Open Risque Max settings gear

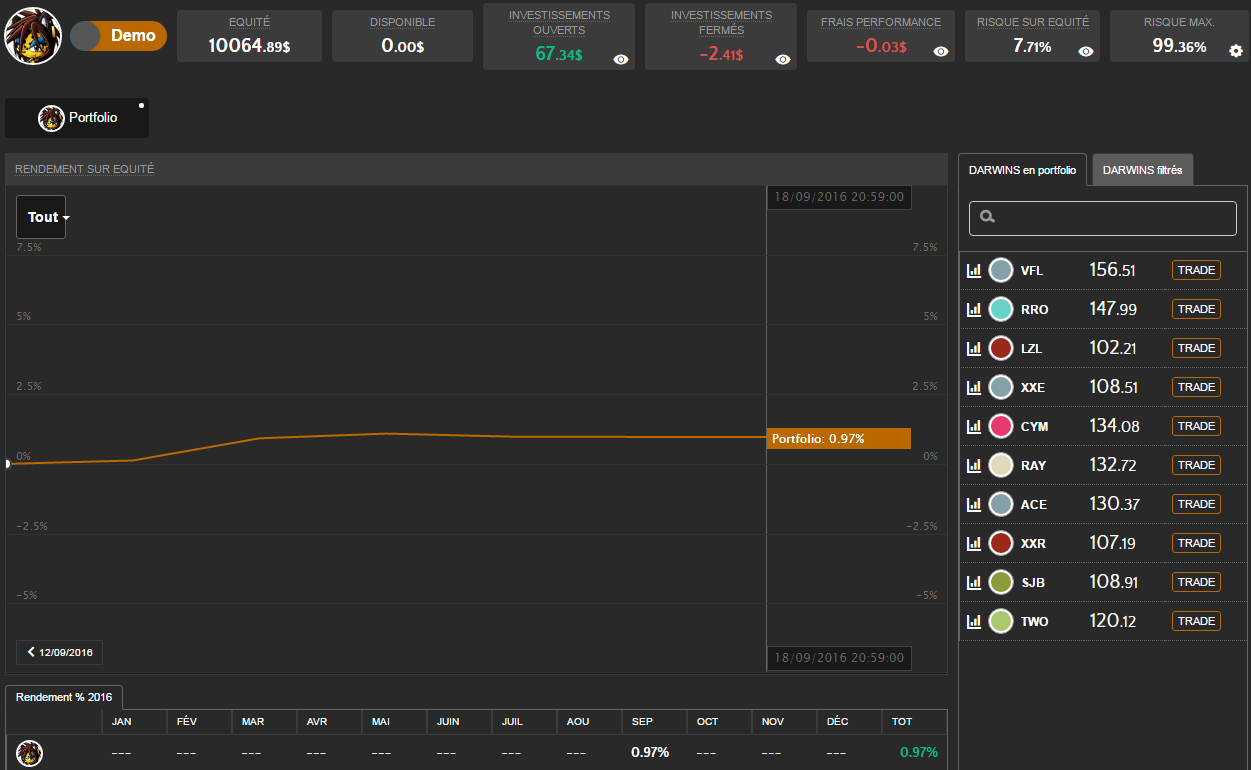point(1236,51)
